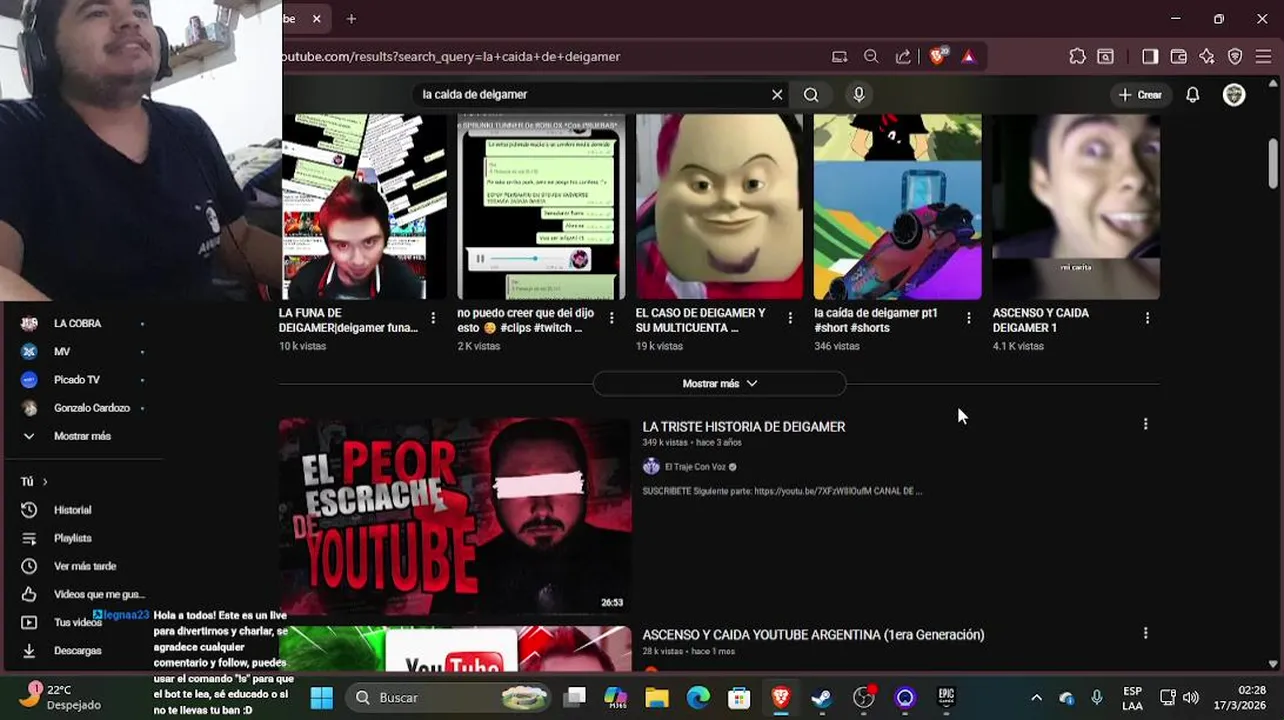Open Brave Leo AI sparkle icon
This screenshot has width=1284, height=720.
(x=1207, y=57)
